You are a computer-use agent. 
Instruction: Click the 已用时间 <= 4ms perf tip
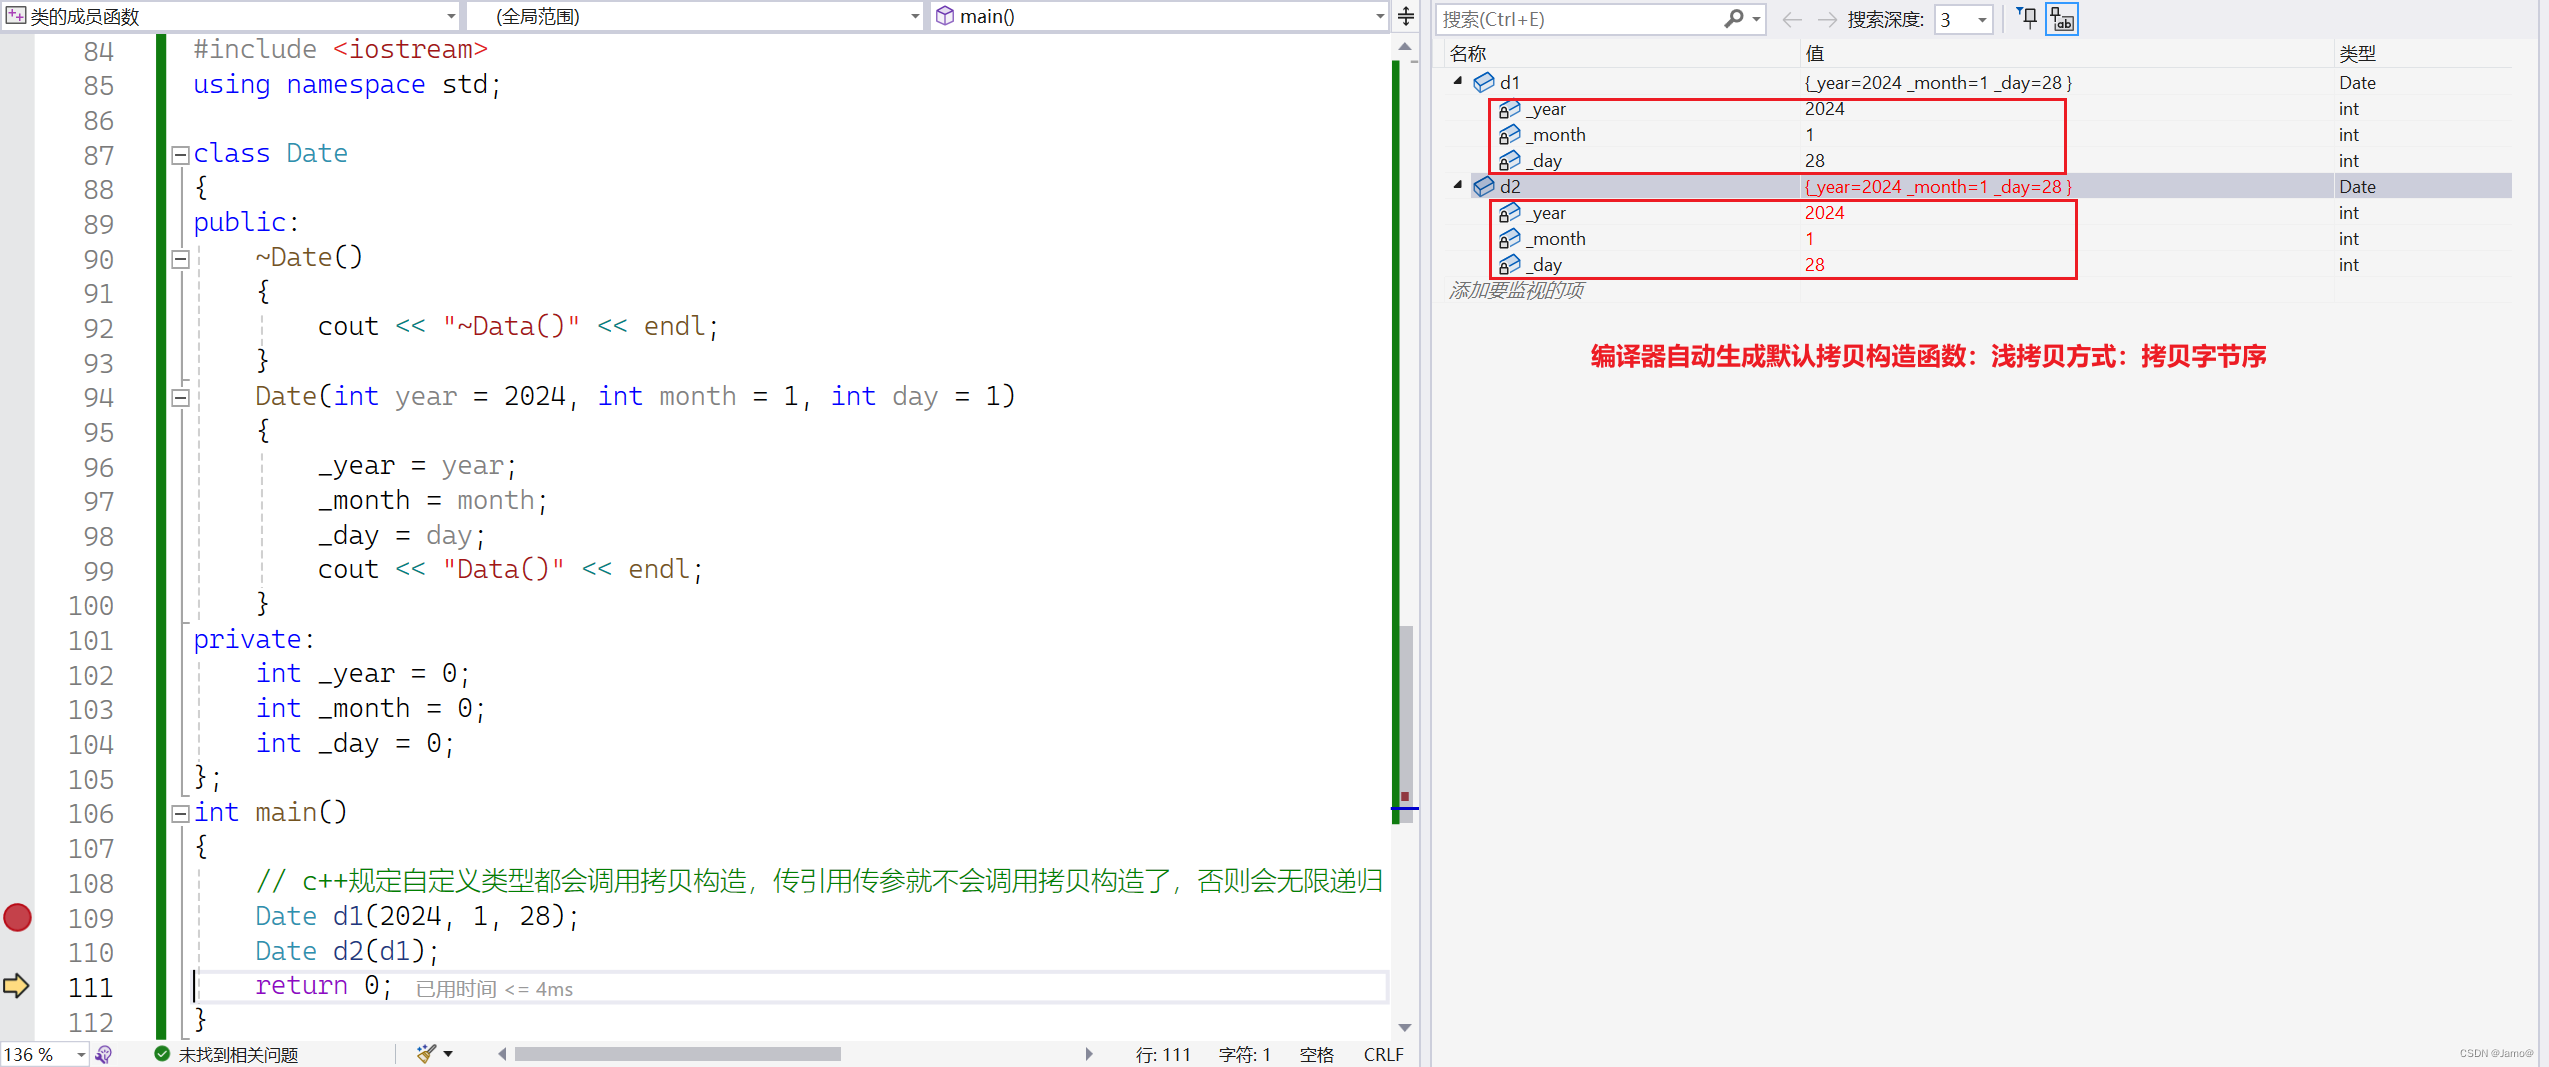494,989
